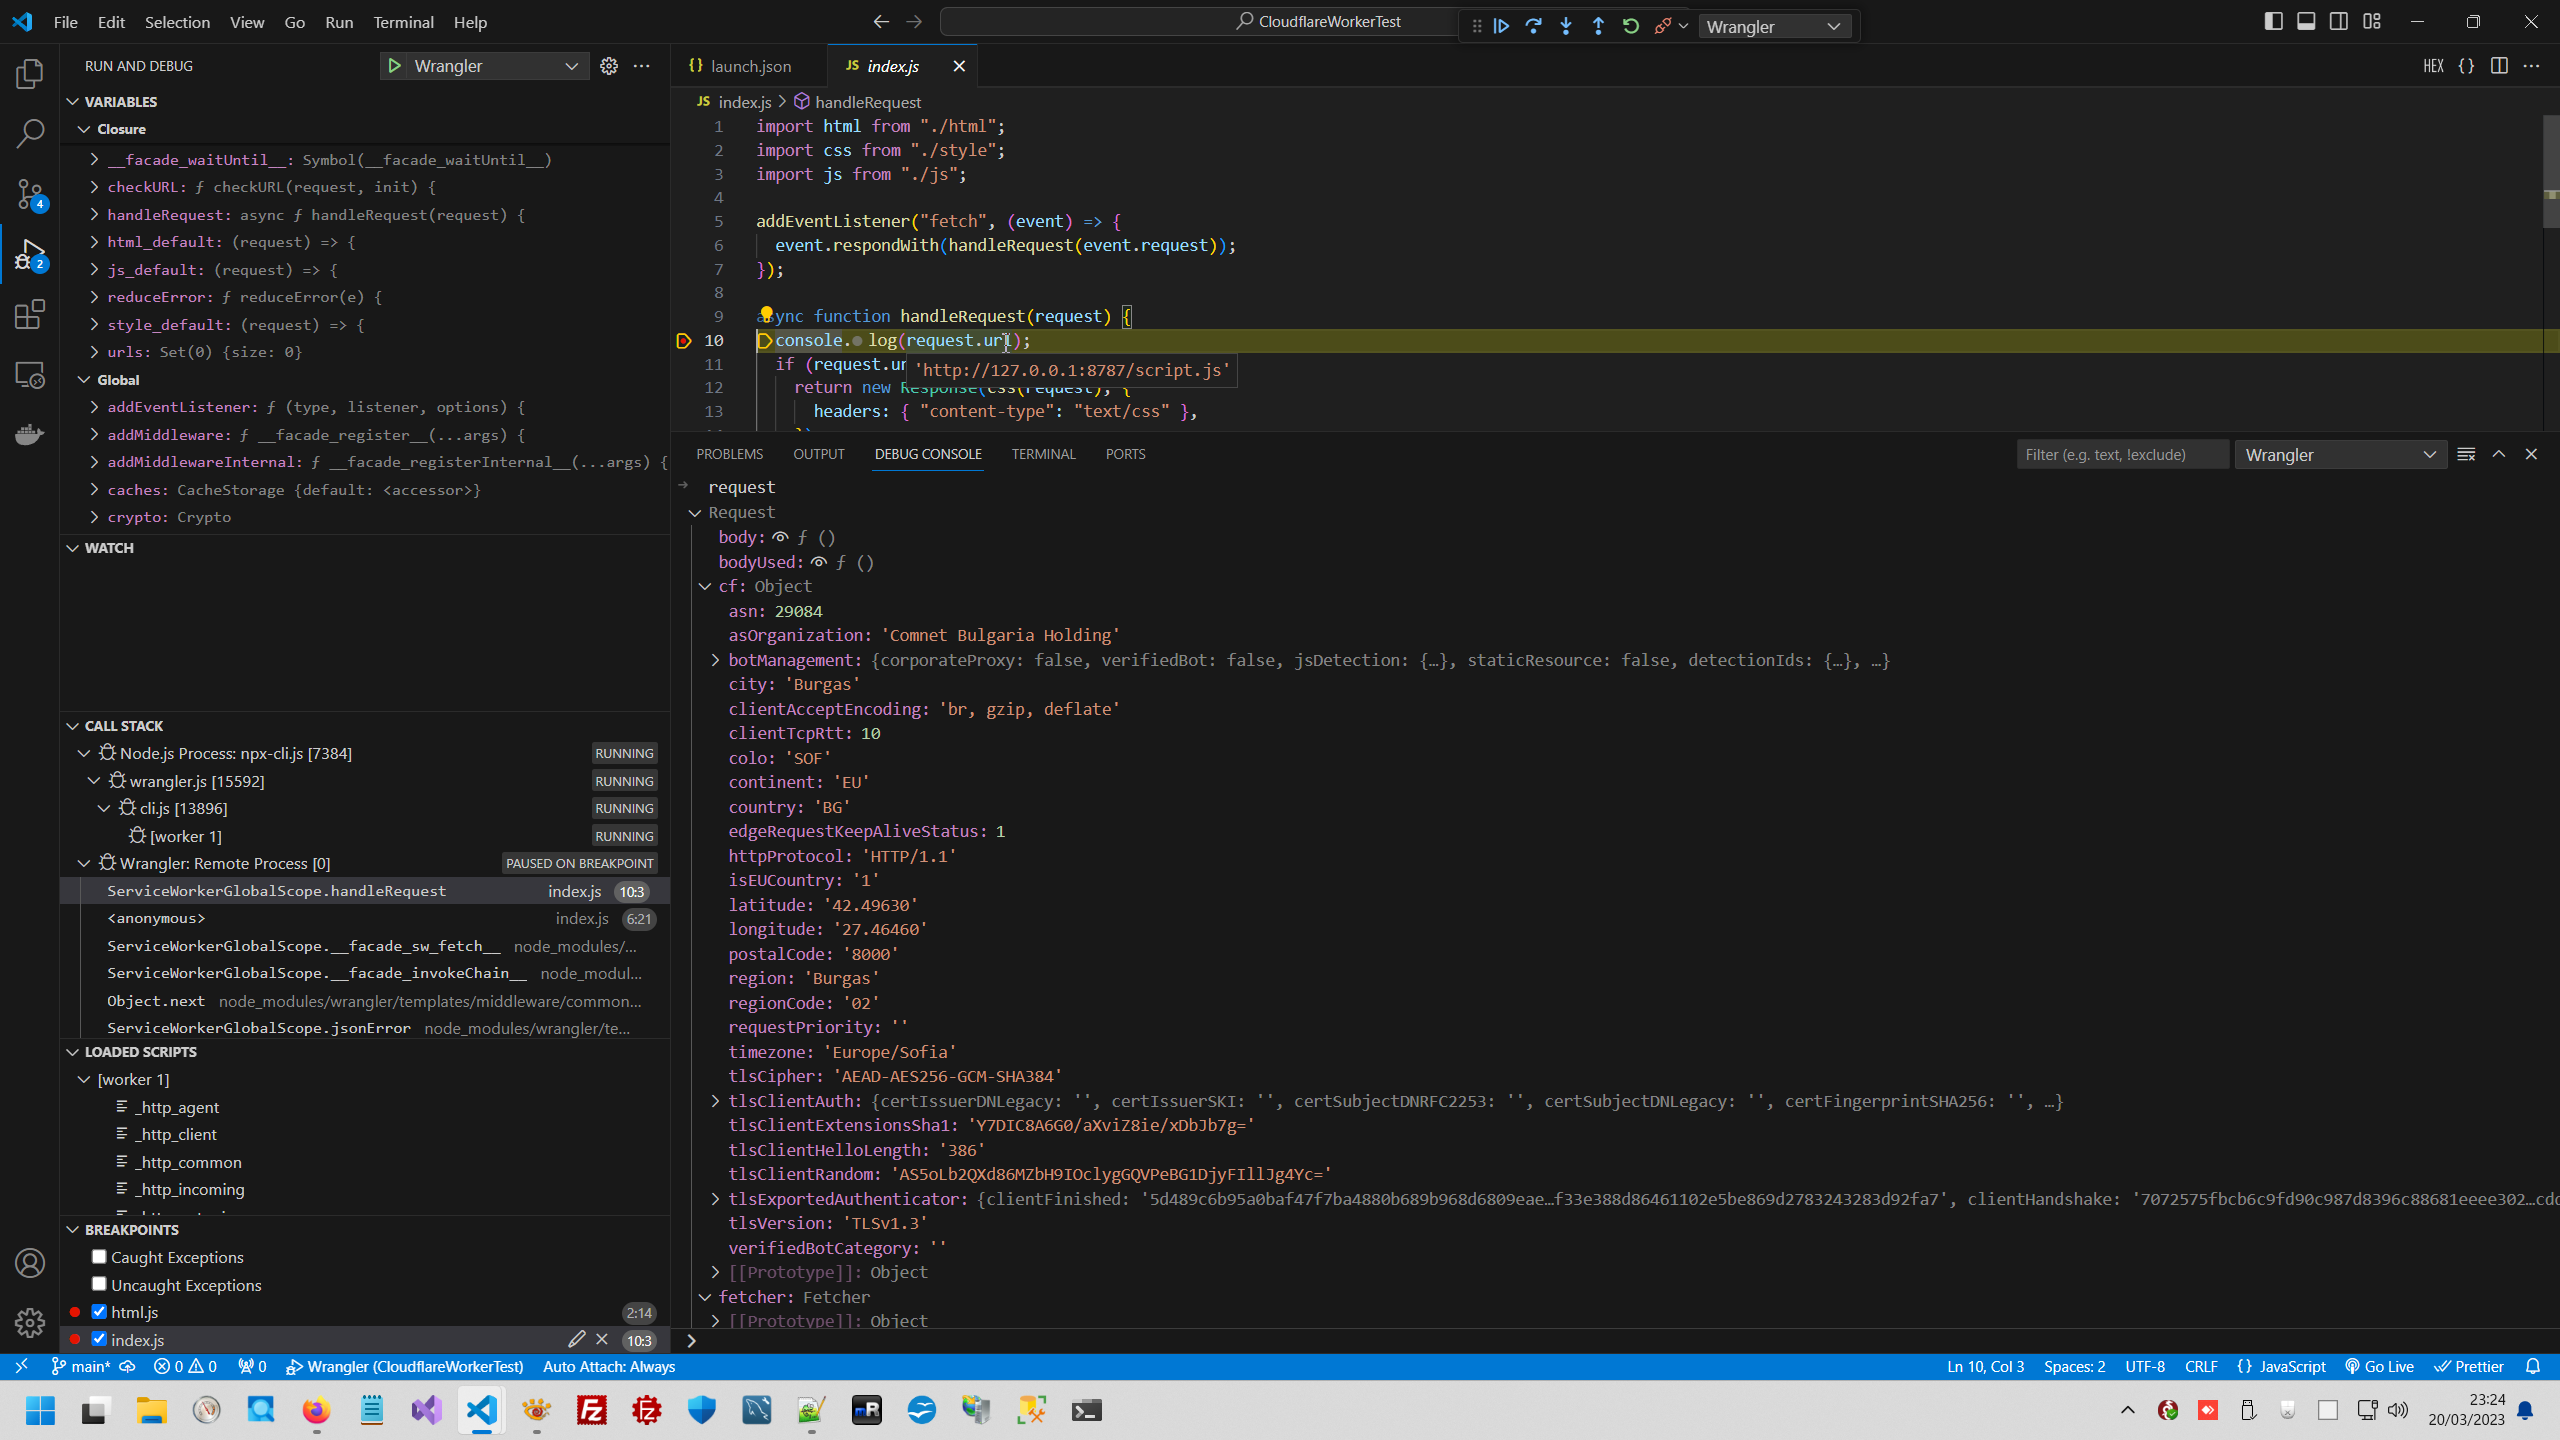Open launch.json via gear icon
This screenshot has width=2560, height=1440.
608,66
